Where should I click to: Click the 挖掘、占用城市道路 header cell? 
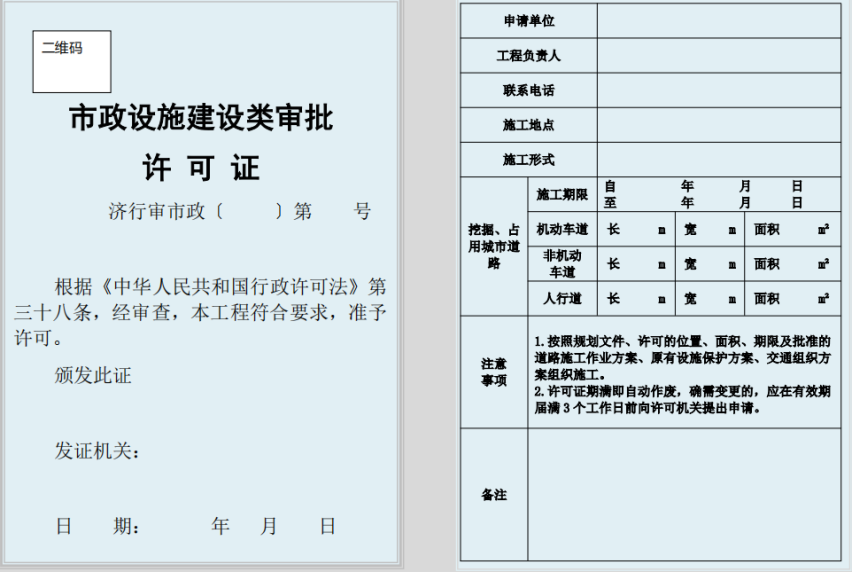(x=494, y=246)
